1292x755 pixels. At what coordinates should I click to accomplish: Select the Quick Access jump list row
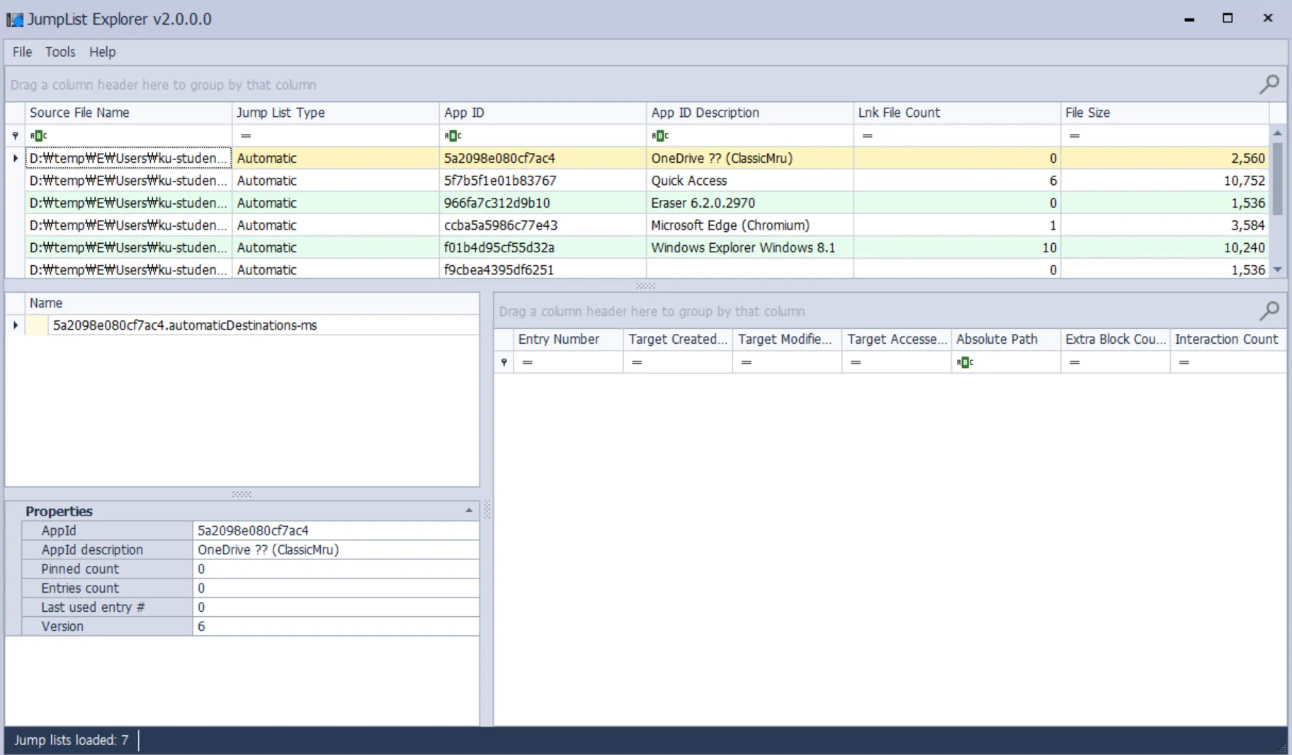pyautogui.click(x=646, y=181)
